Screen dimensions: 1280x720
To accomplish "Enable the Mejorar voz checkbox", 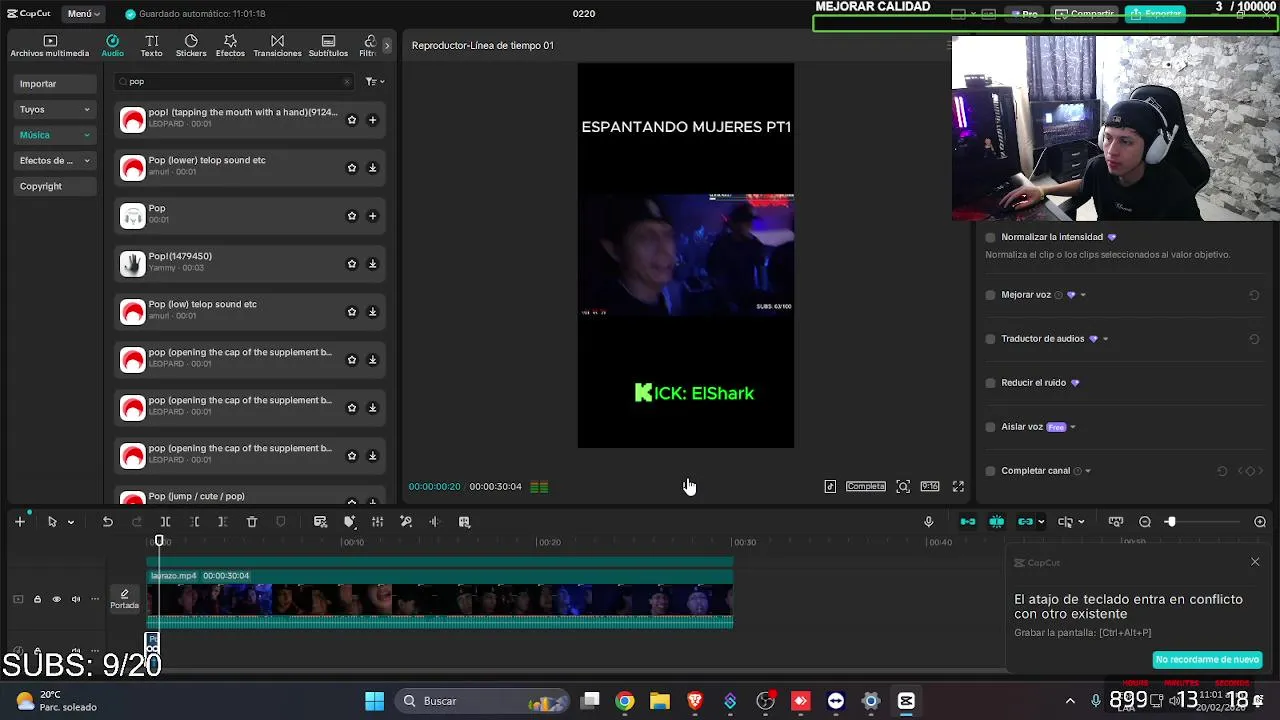I will tap(990, 295).
